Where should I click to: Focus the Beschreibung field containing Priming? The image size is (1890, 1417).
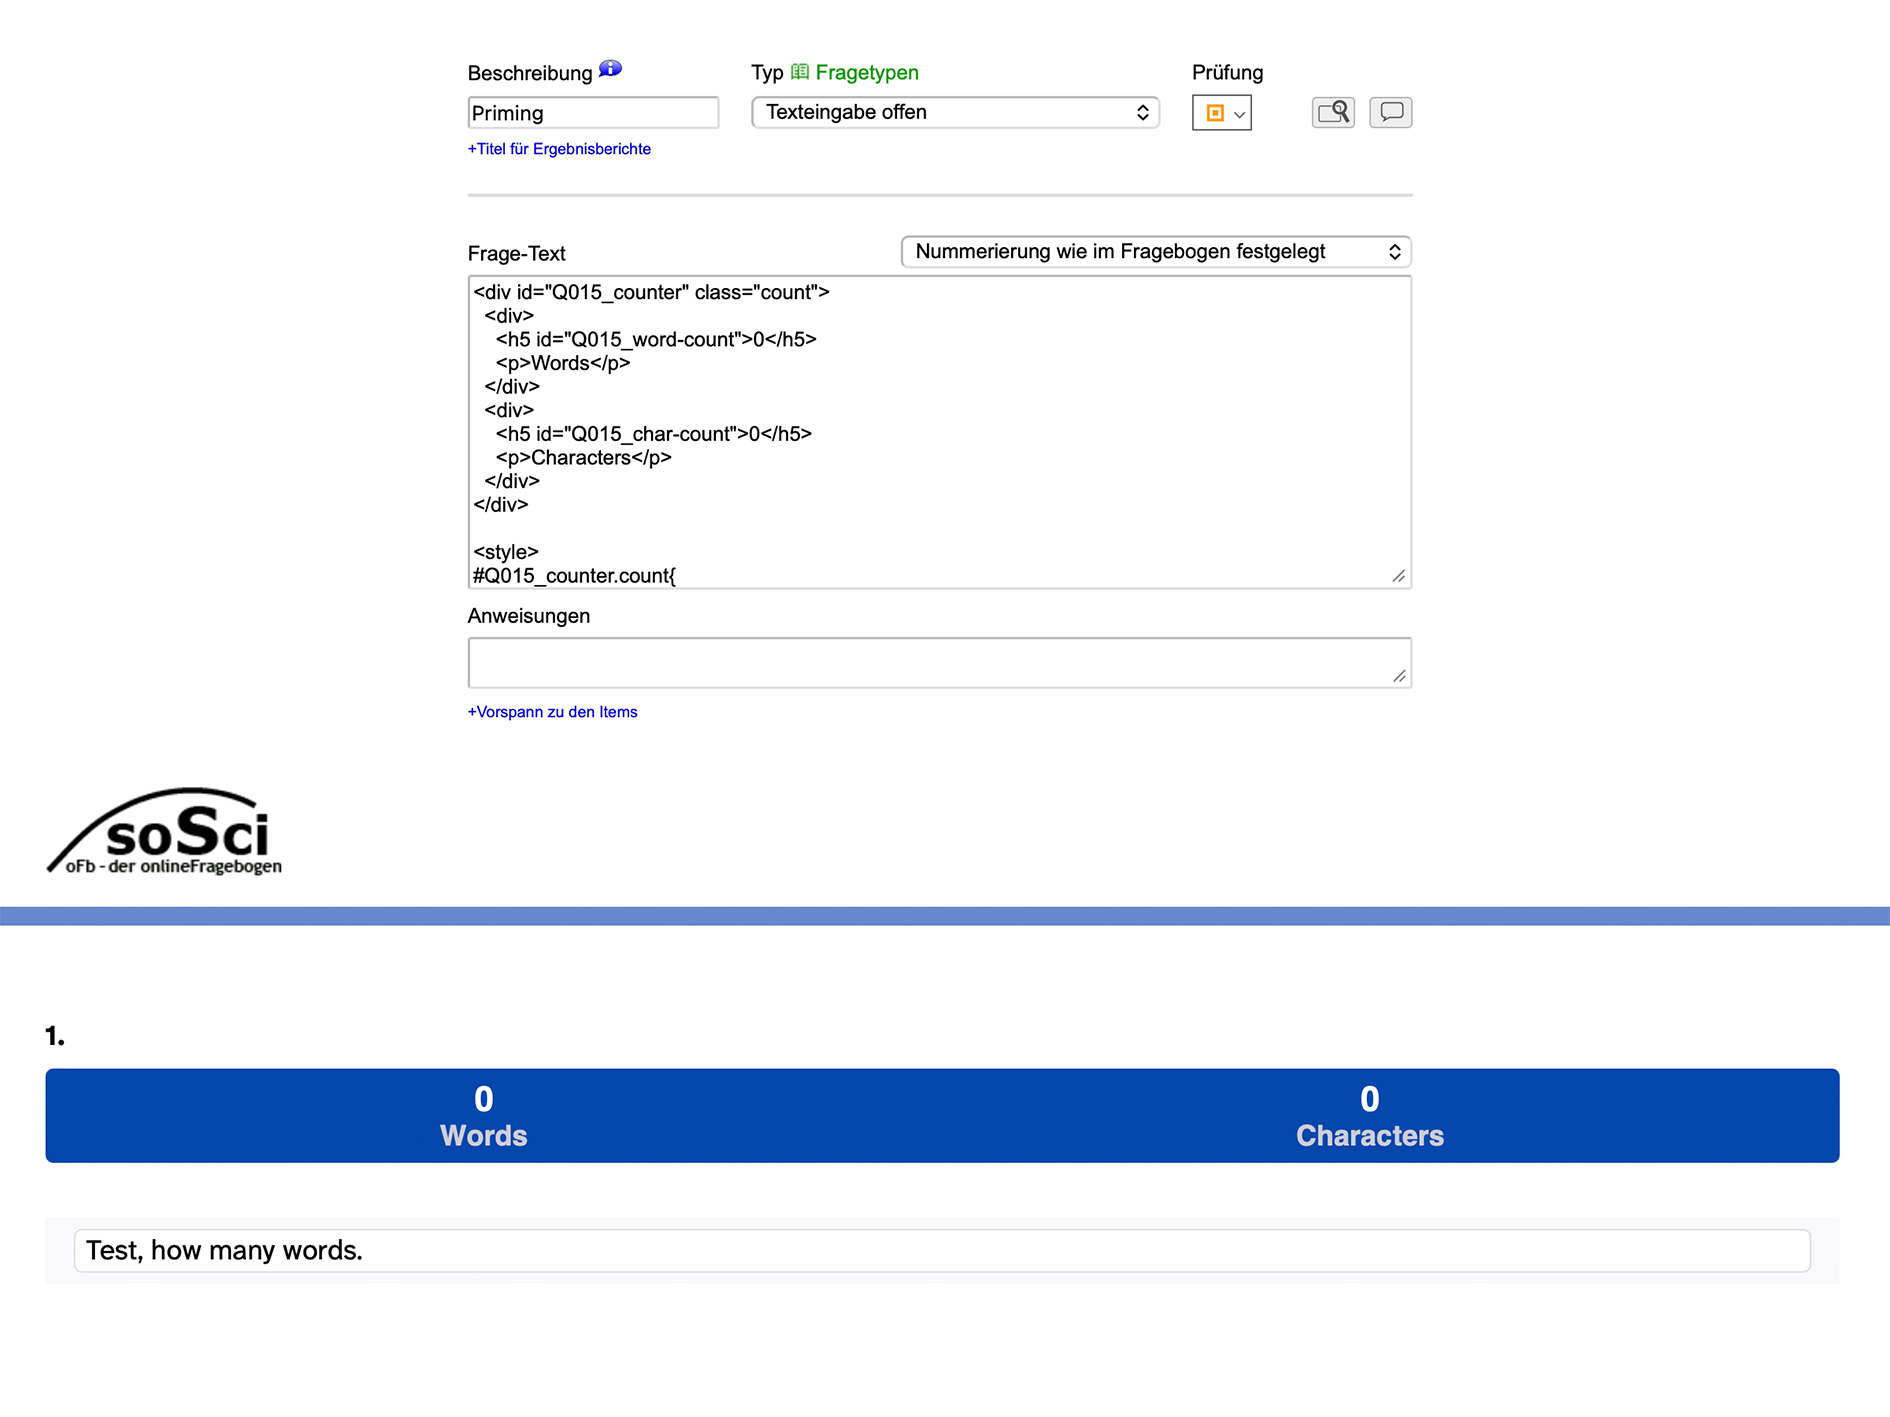pyautogui.click(x=592, y=113)
